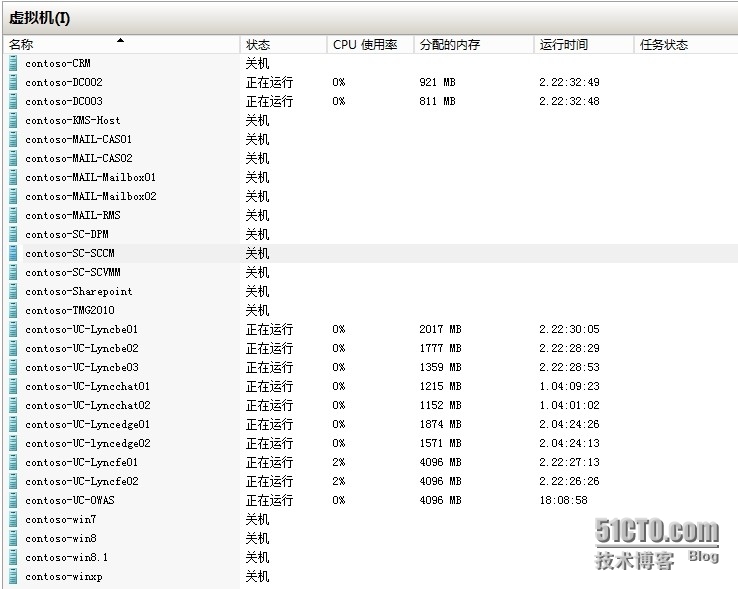The height and width of the screenshot is (589, 738).
Task: Select the contoso-CRM name text
Action: click(x=58, y=63)
